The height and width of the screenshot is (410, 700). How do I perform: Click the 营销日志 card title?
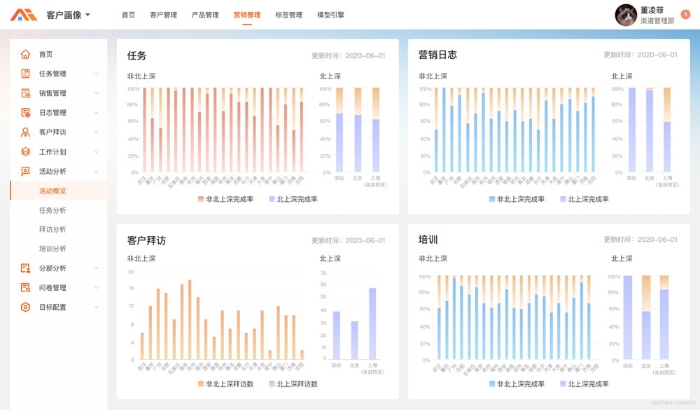[x=438, y=54]
